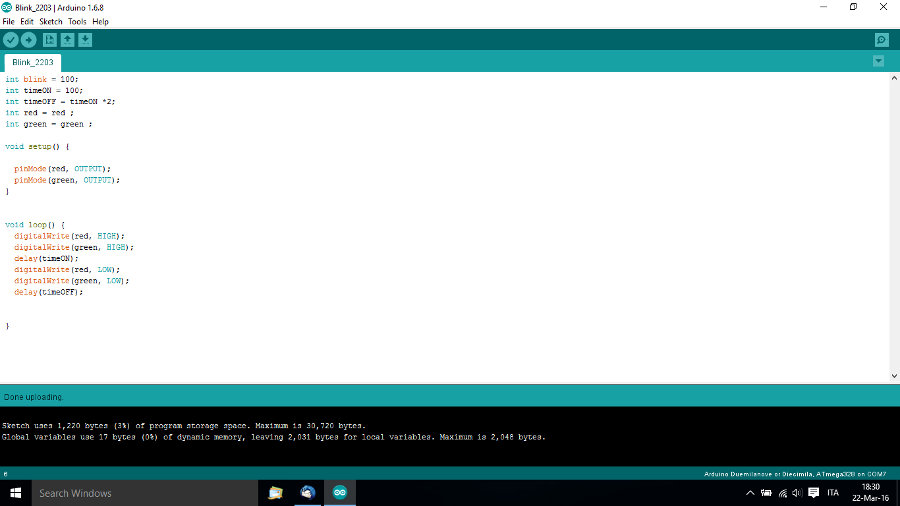Minimize the Arduino window

click(824, 7)
